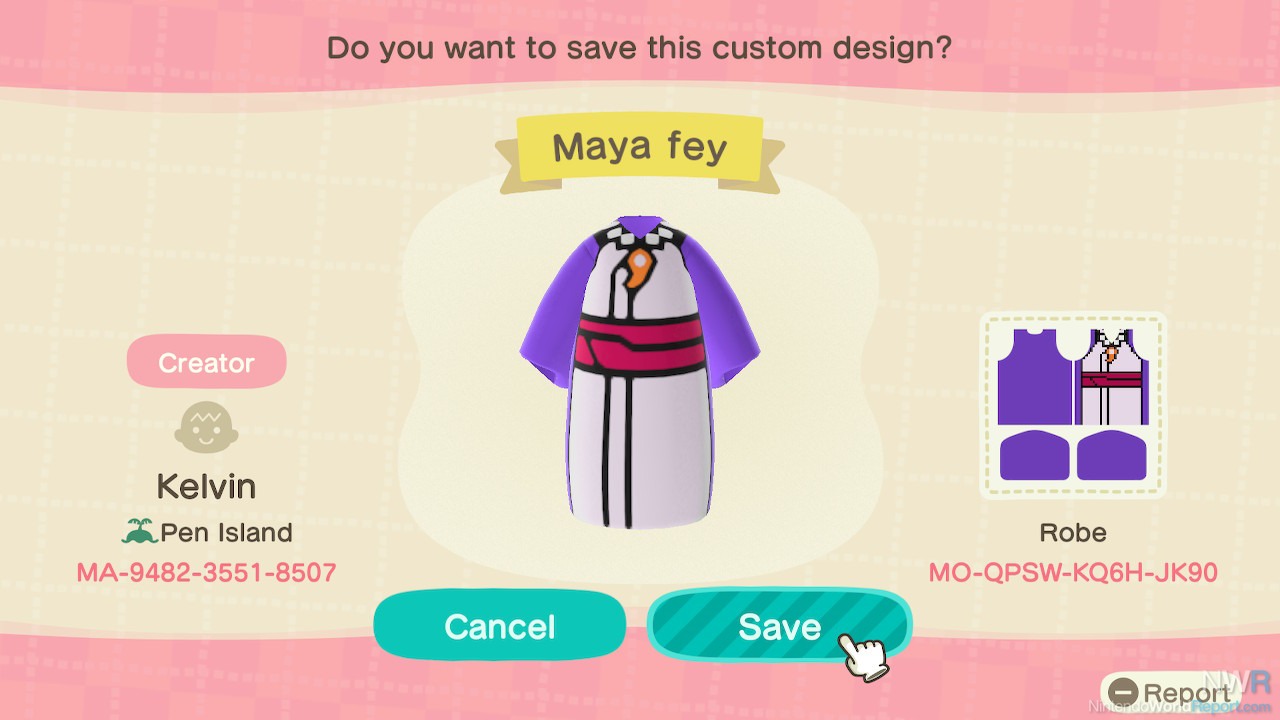Click the creator face avatar icon
Image resolution: width=1280 pixels, height=720 pixels.
click(x=205, y=429)
